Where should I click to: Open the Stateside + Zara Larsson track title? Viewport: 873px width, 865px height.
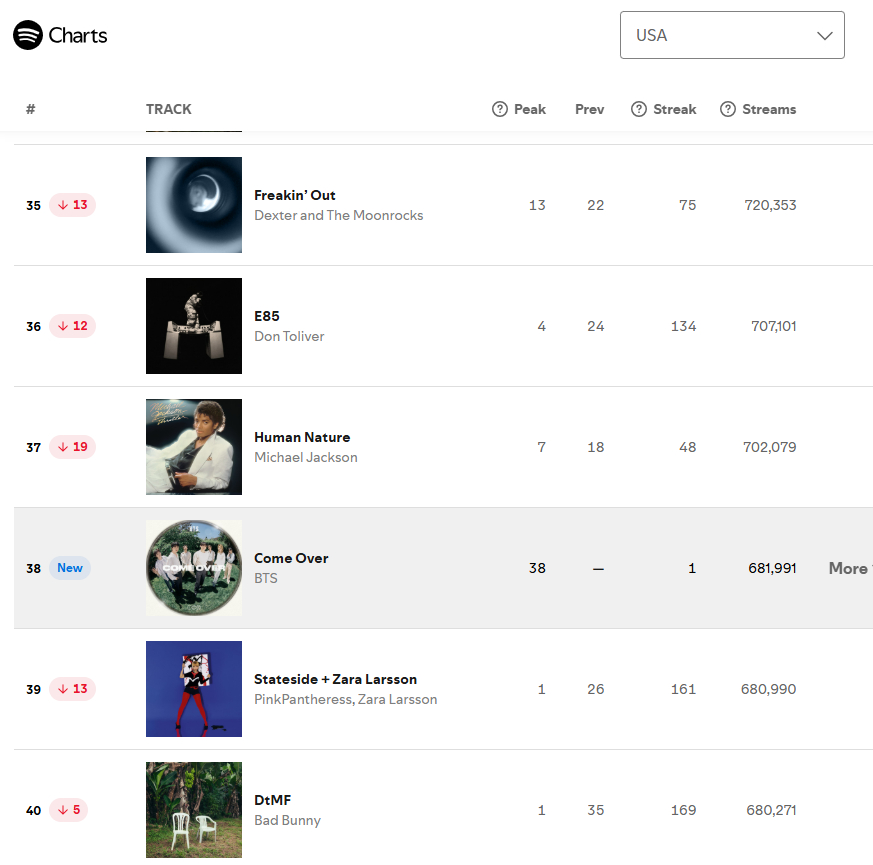(x=335, y=679)
